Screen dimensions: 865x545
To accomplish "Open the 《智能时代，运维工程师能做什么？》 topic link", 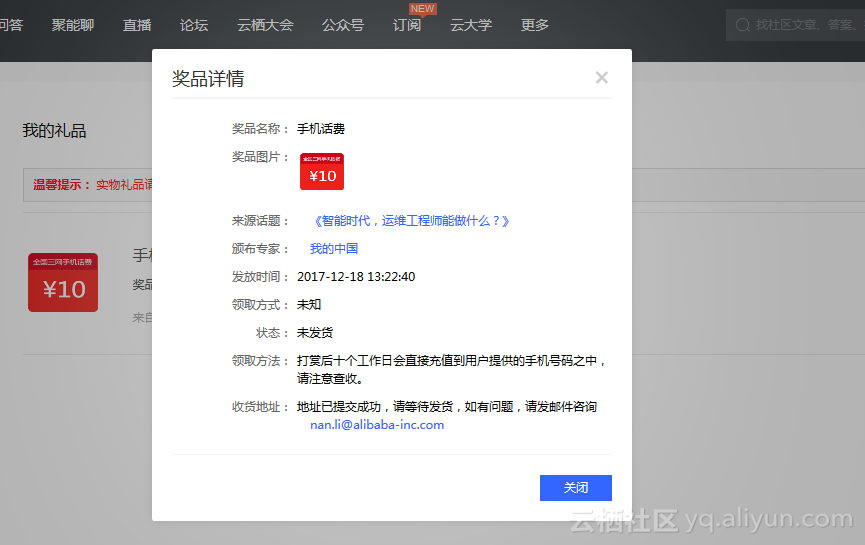I will click(411, 221).
